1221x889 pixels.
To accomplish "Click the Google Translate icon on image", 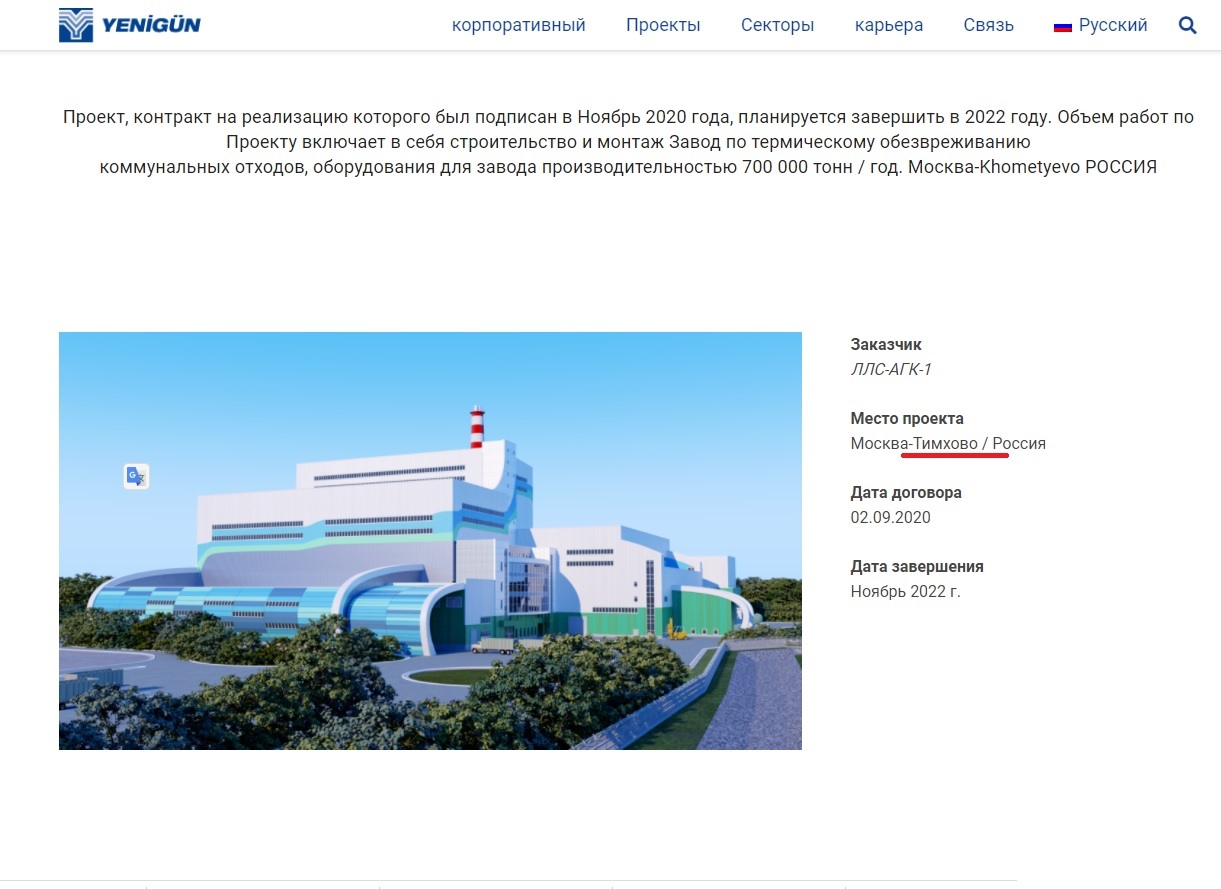I will (x=136, y=476).
